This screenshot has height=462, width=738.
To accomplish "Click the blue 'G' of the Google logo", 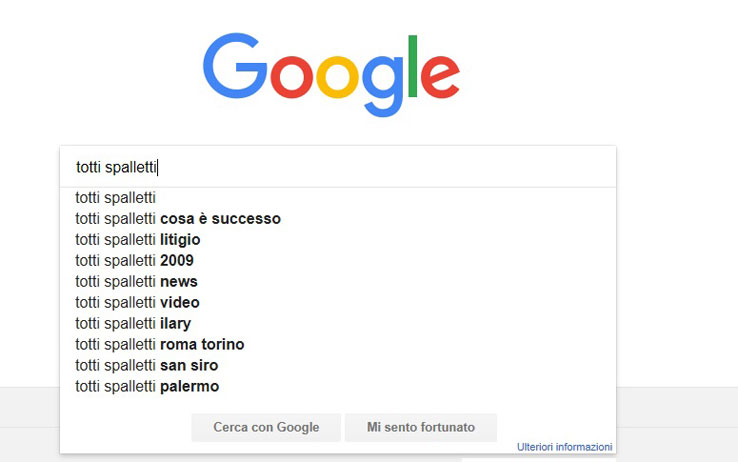I will click(x=234, y=65).
